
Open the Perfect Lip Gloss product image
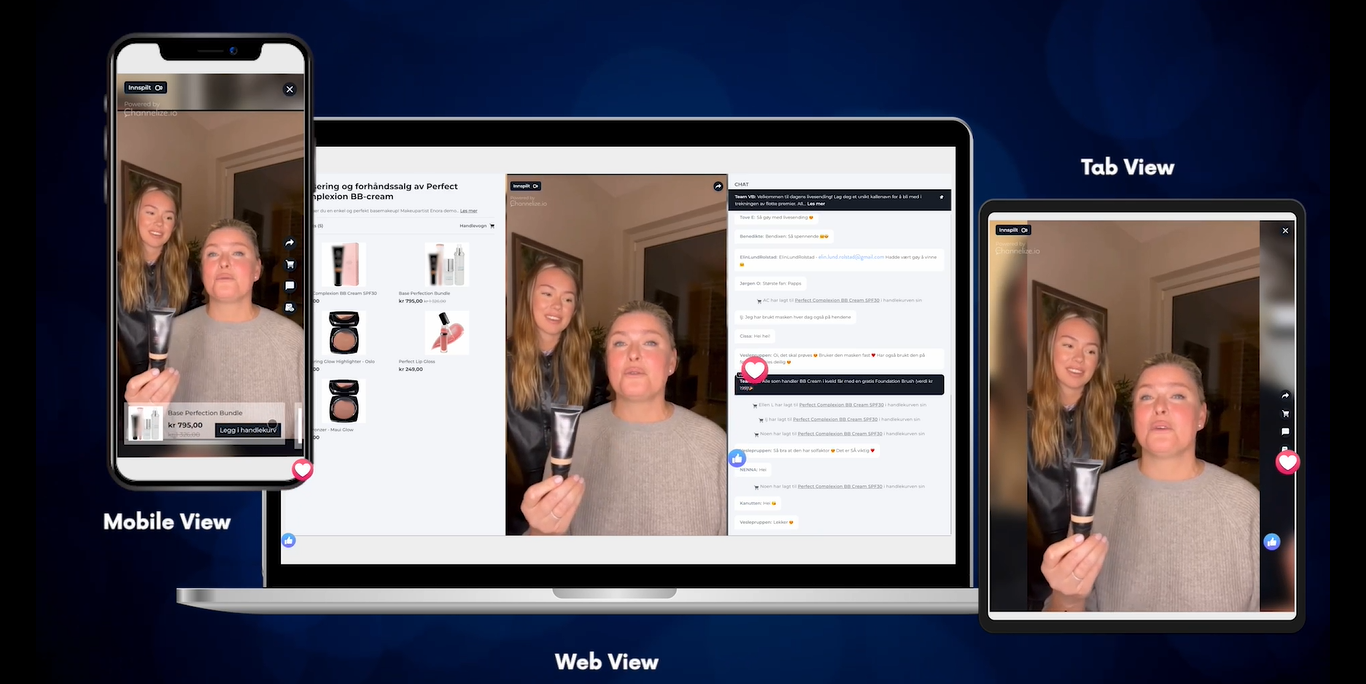(446, 333)
